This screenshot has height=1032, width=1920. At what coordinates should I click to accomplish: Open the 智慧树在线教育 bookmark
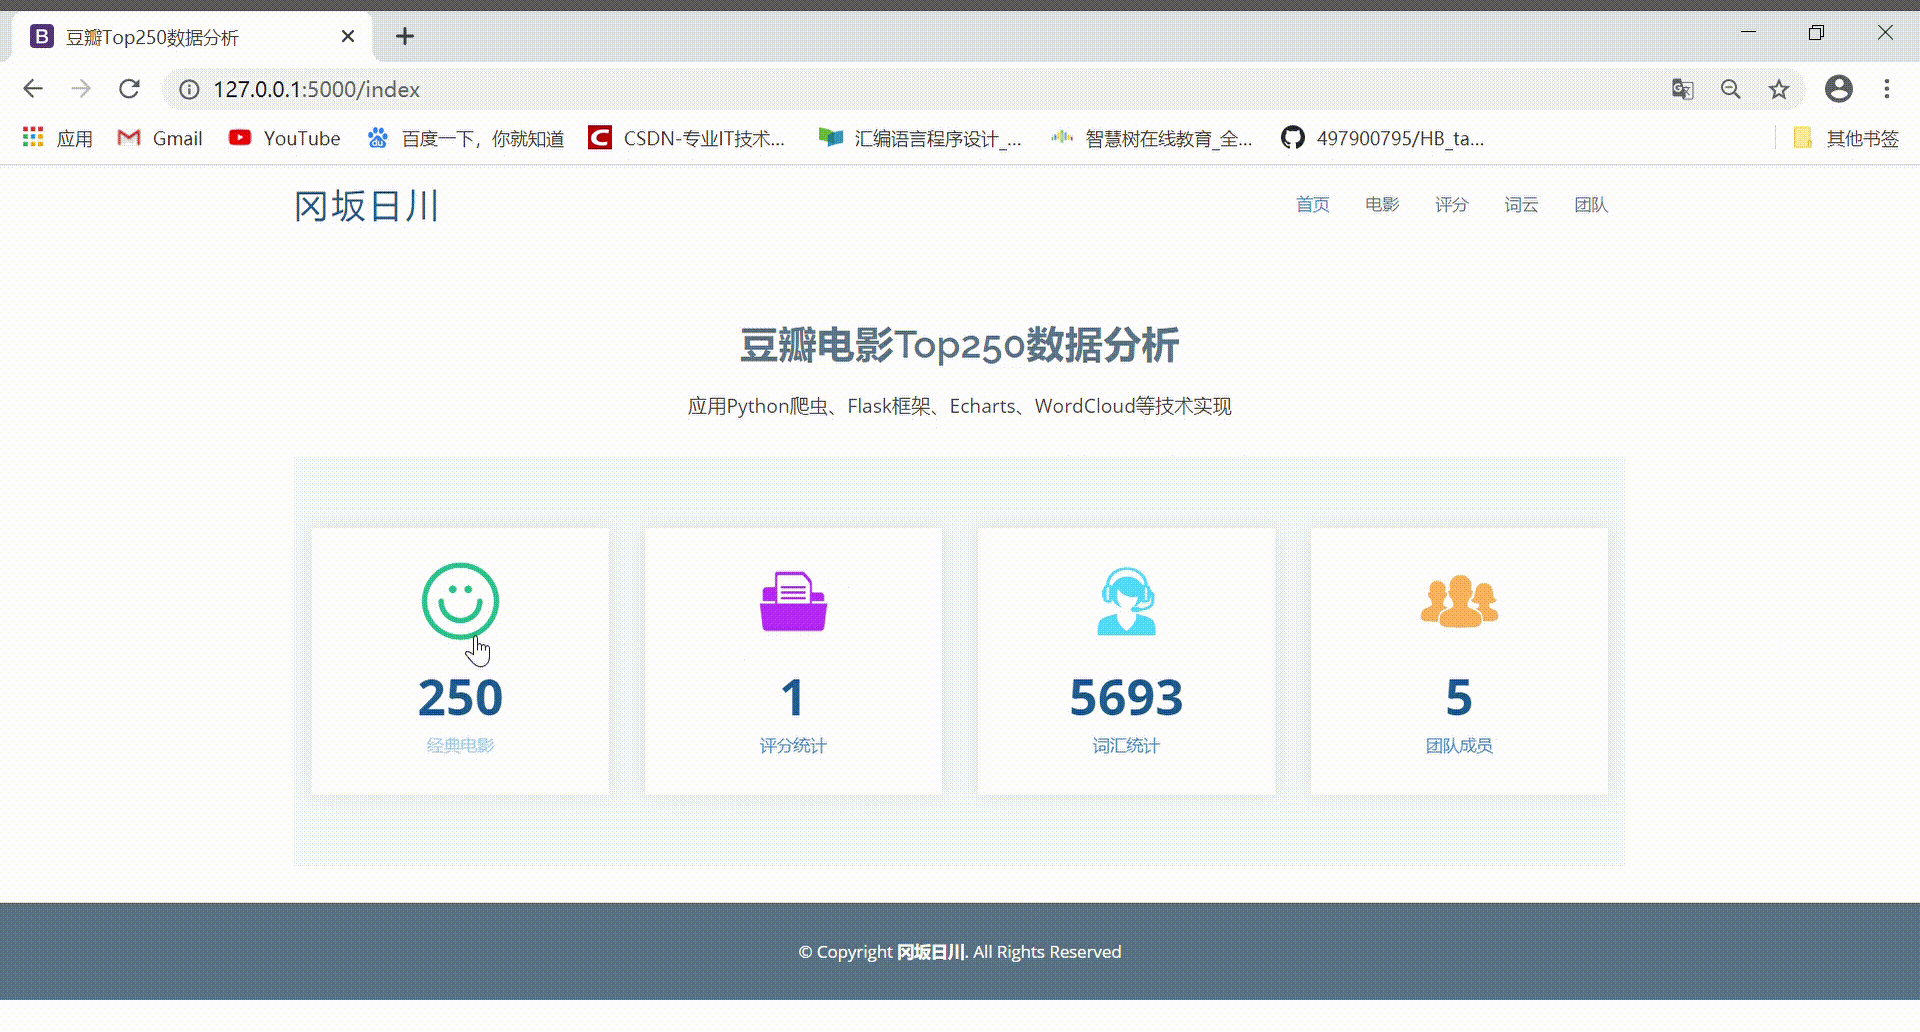(x=1151, y=138)
